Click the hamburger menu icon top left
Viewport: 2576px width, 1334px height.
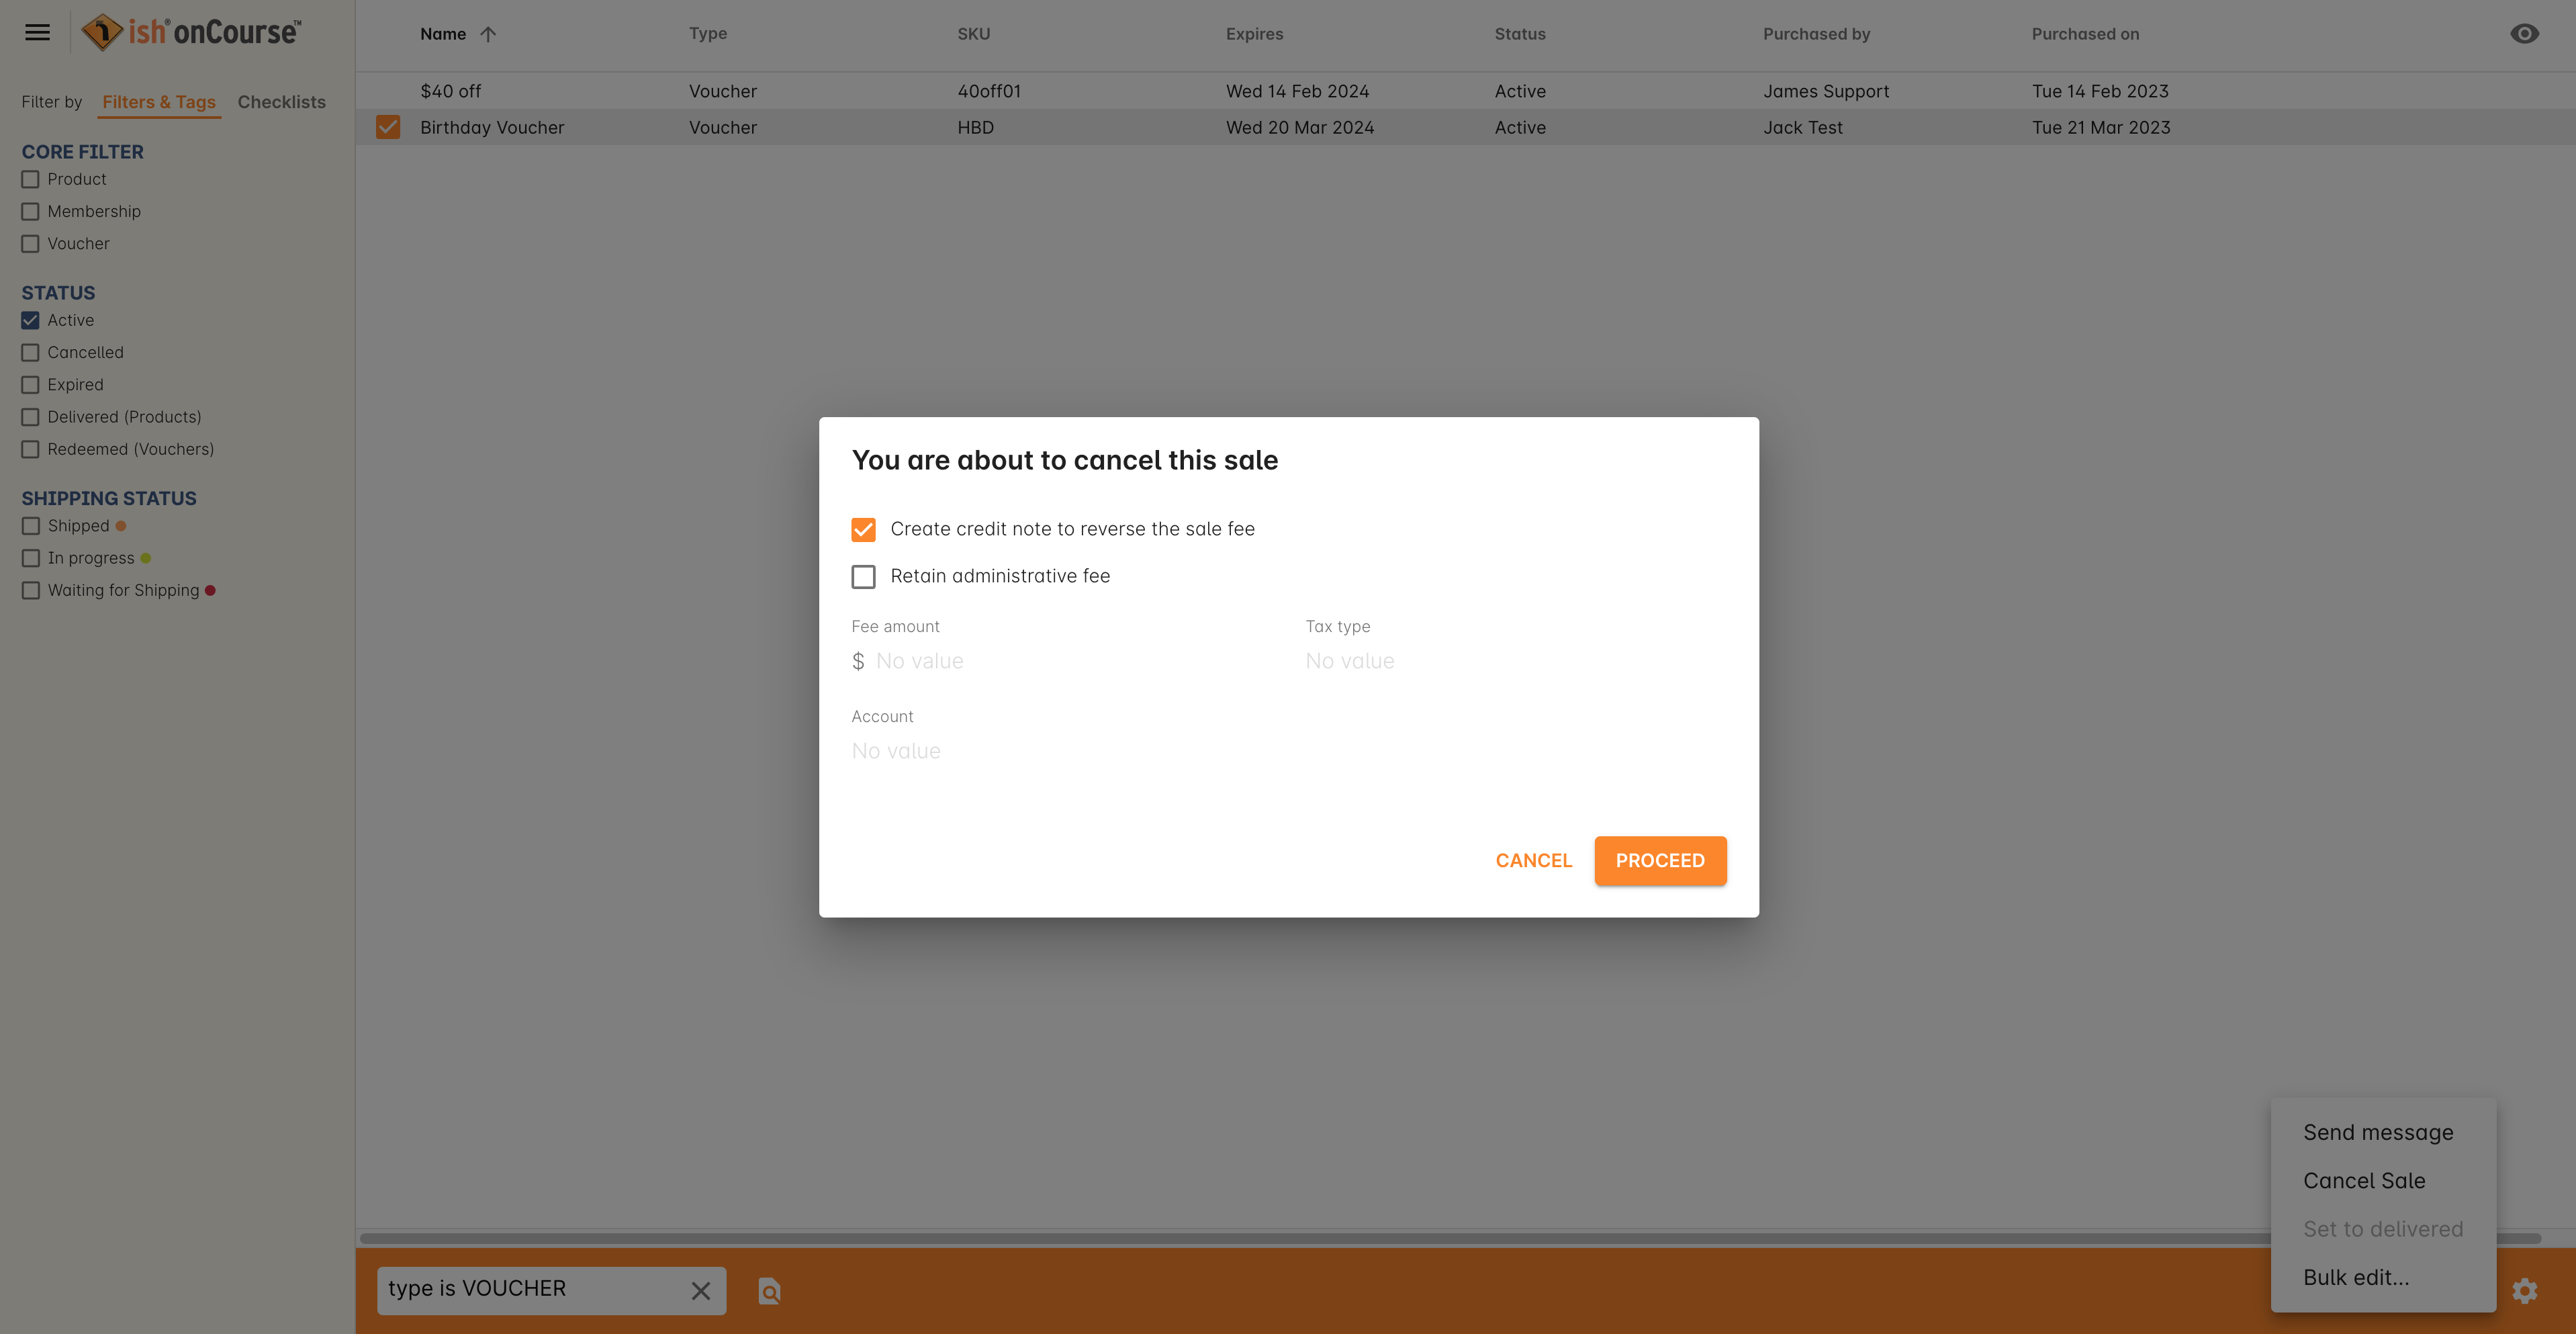pyautogui.click(x=38, y=32)
